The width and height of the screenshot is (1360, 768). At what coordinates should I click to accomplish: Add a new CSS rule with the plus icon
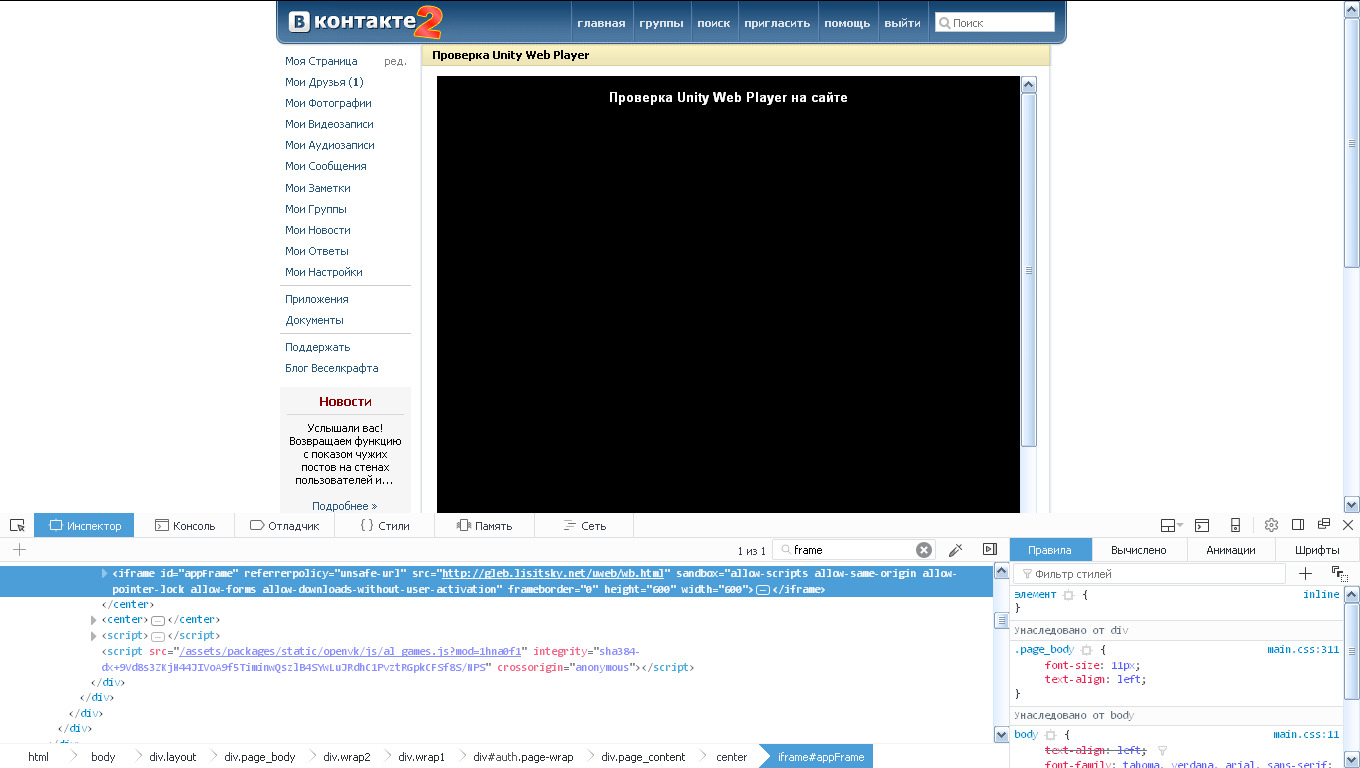(1305, 573)
